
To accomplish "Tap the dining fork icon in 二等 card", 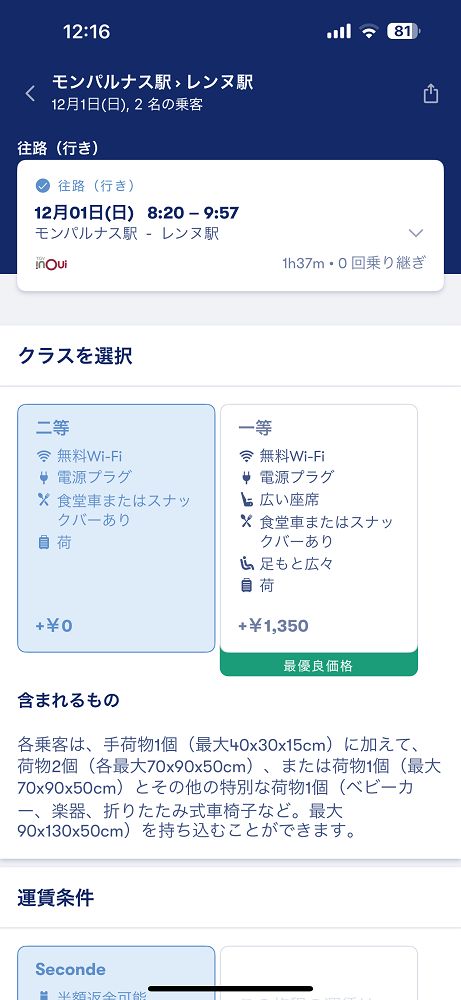I will 43,501.
